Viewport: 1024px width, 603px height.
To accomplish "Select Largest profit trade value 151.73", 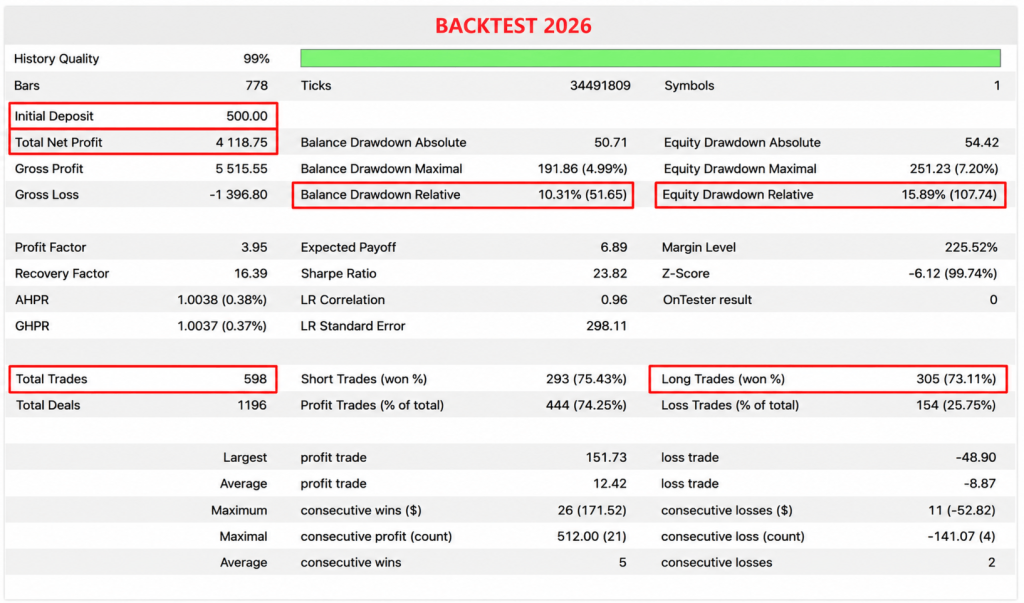I will pos(606,457).
